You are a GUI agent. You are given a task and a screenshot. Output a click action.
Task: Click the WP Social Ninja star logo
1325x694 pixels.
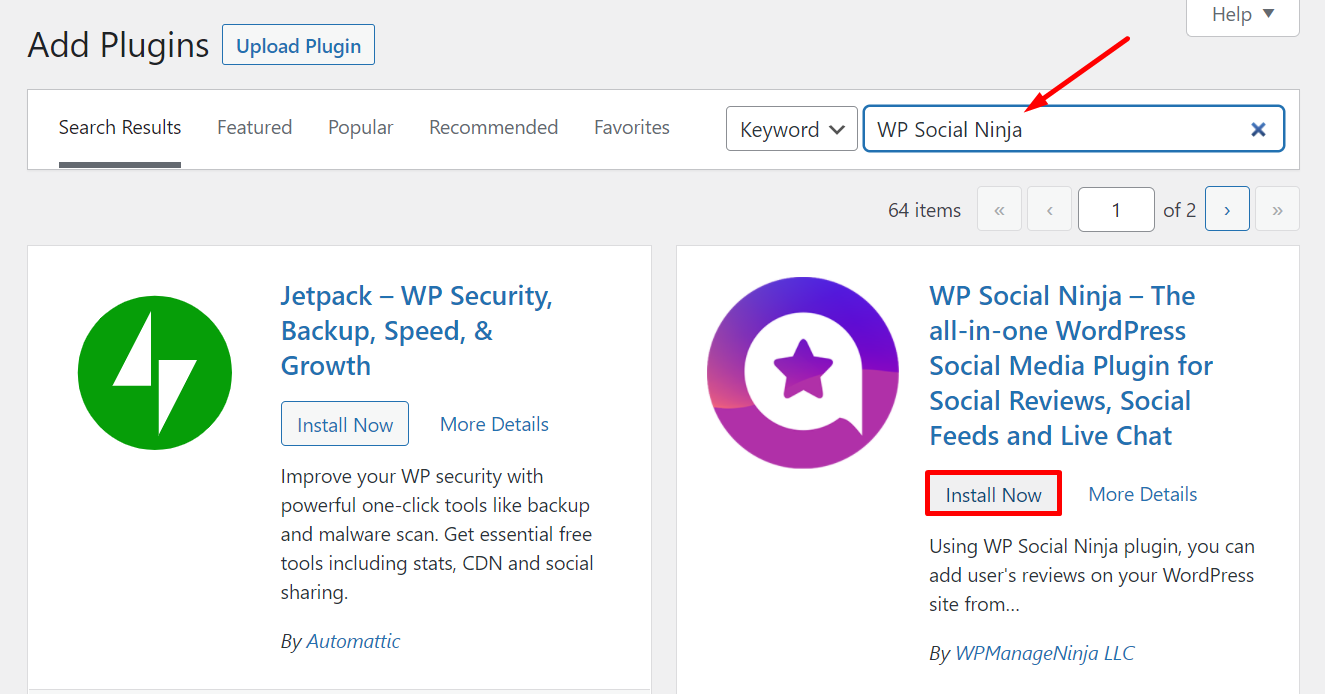coord(803,373)
